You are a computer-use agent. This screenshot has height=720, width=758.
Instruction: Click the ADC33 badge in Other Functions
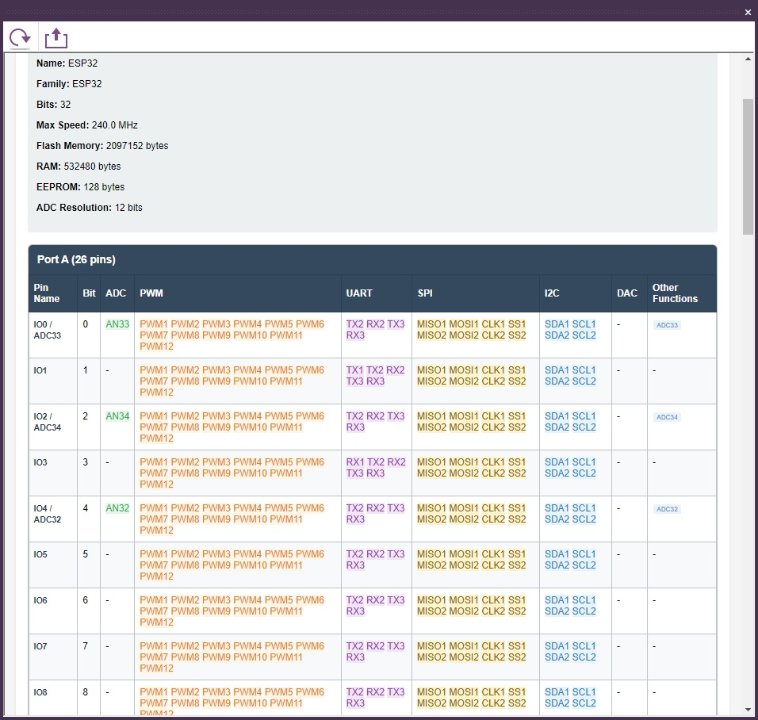tap(667, 325)
